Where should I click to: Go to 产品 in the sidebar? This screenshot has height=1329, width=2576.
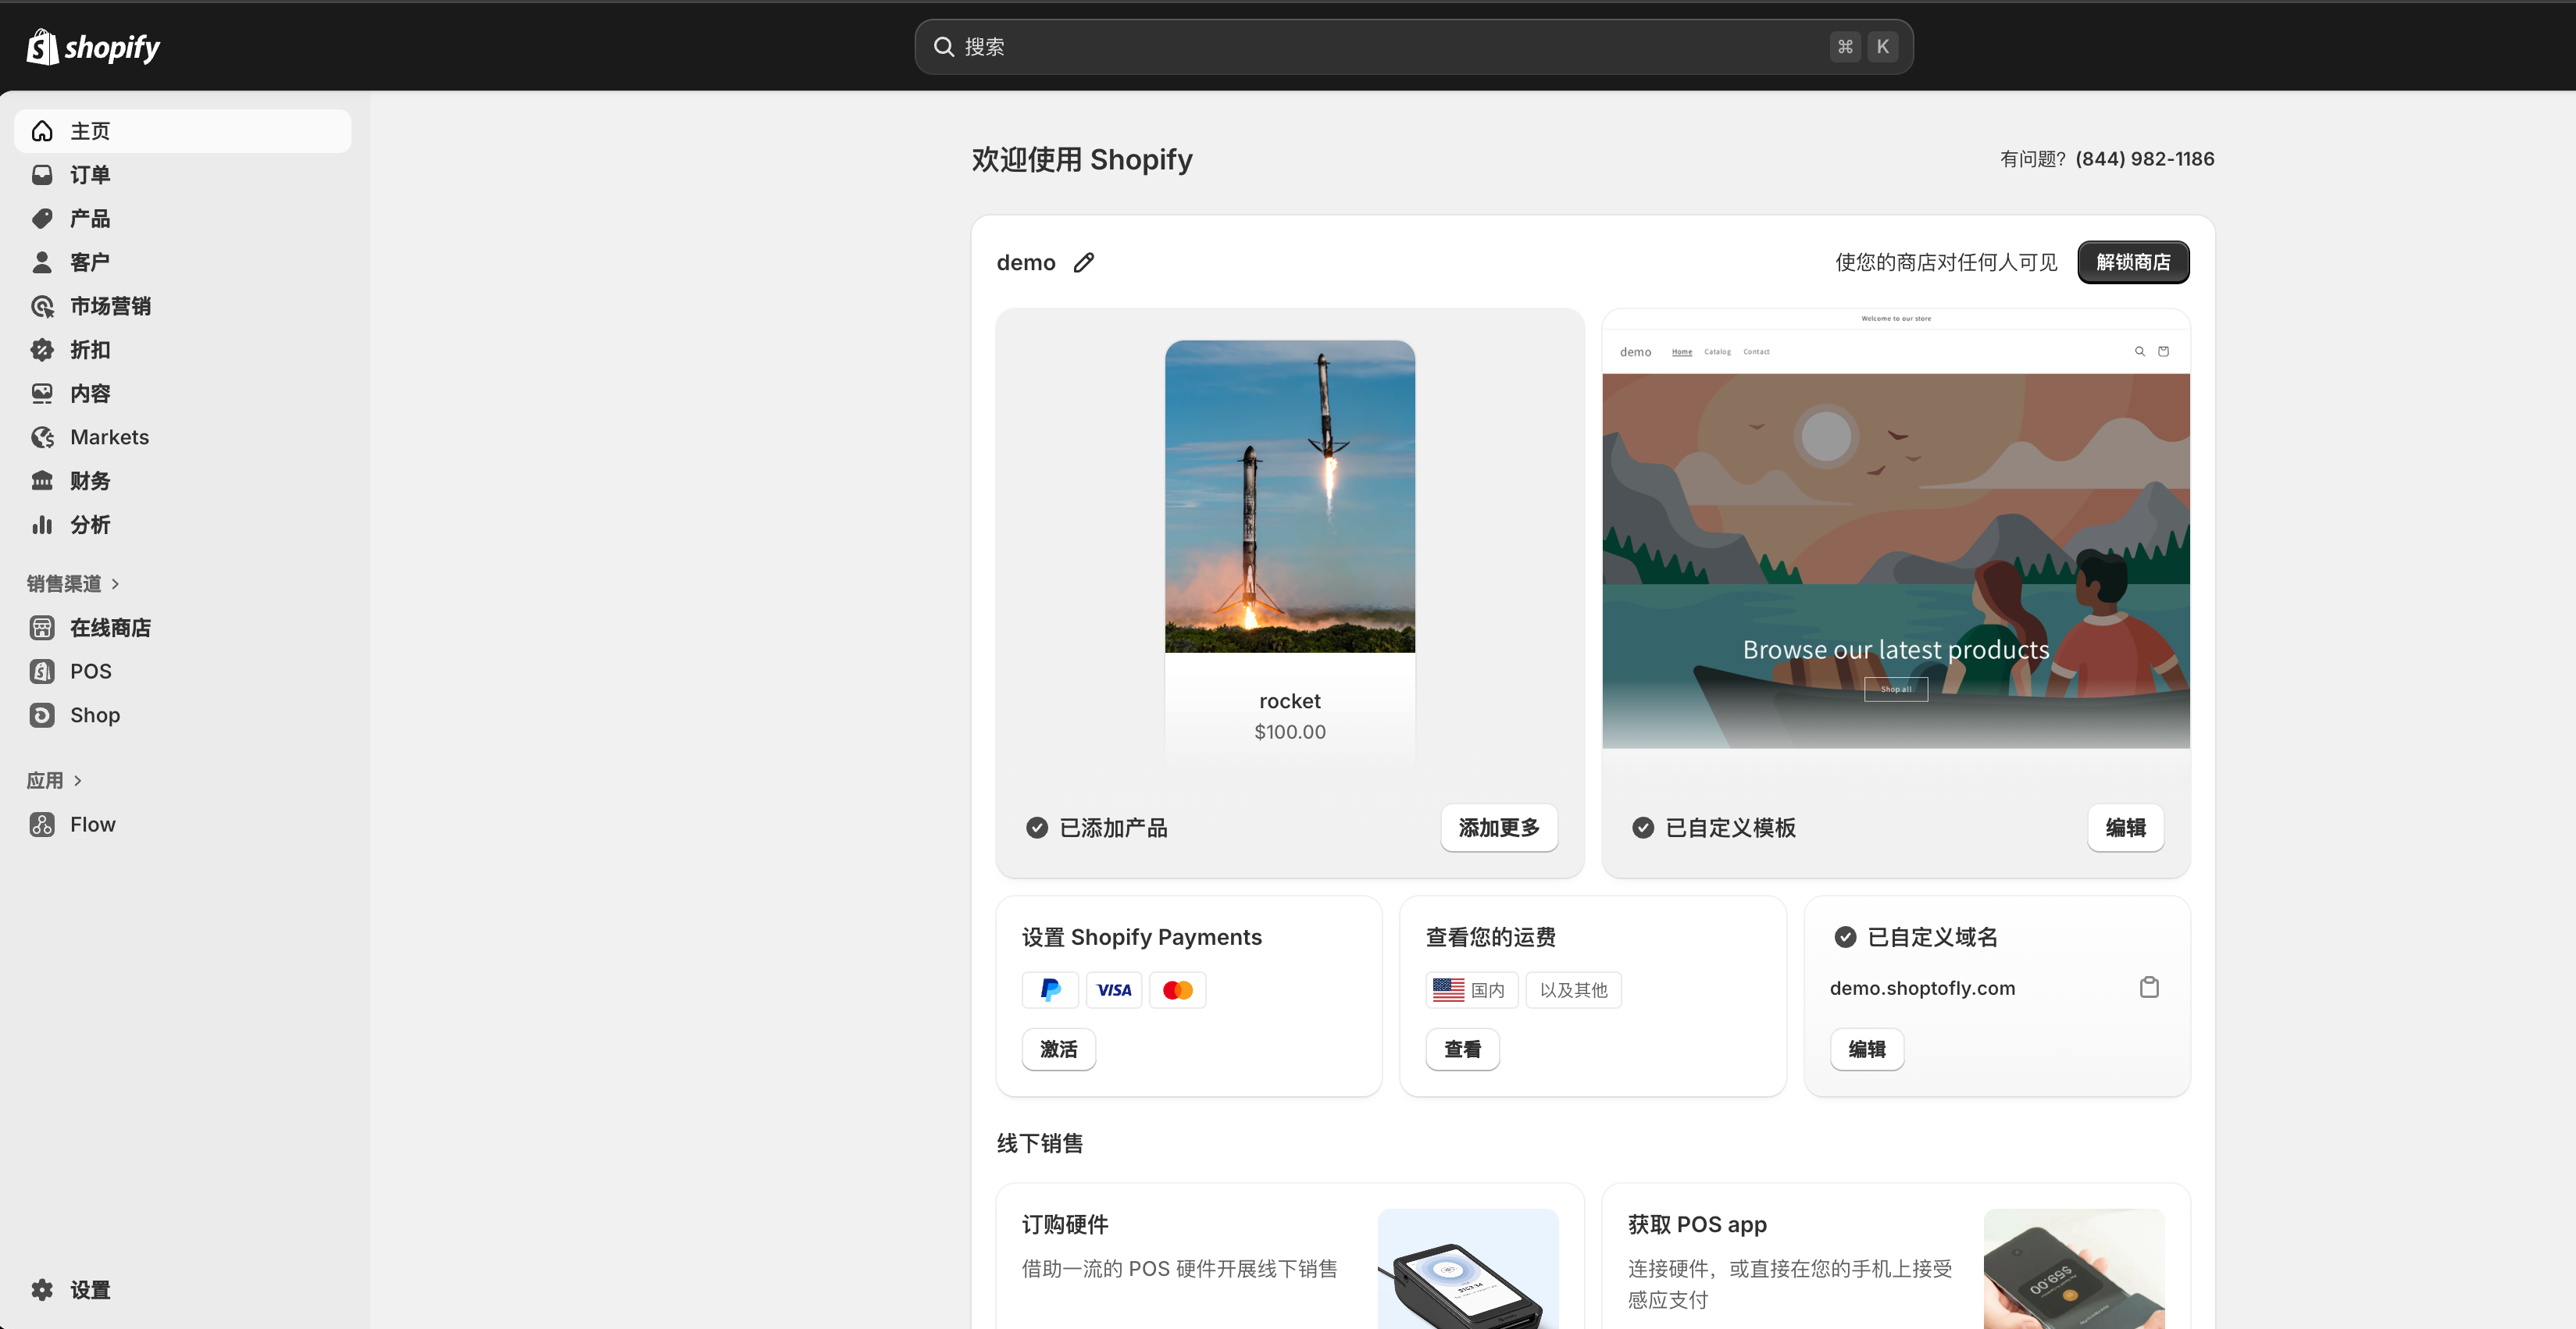183,218
